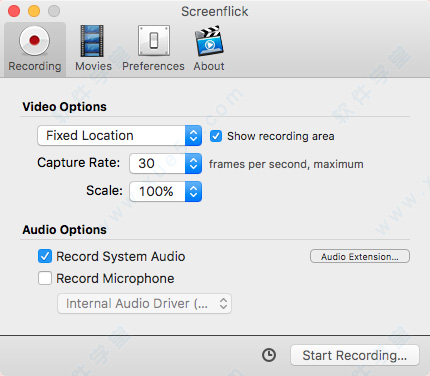
Task: Select the Recording toolbar icon
Action: (x=34, y=41)
